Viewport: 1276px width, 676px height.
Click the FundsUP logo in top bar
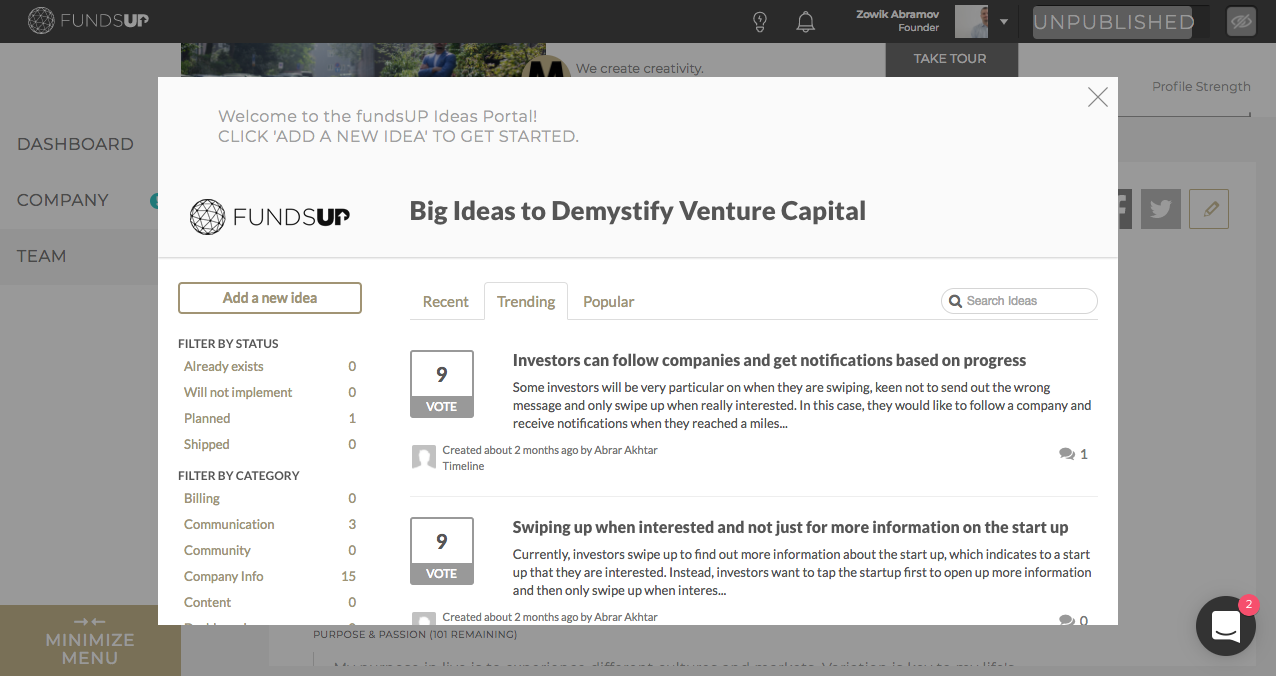tap(88, 21)
